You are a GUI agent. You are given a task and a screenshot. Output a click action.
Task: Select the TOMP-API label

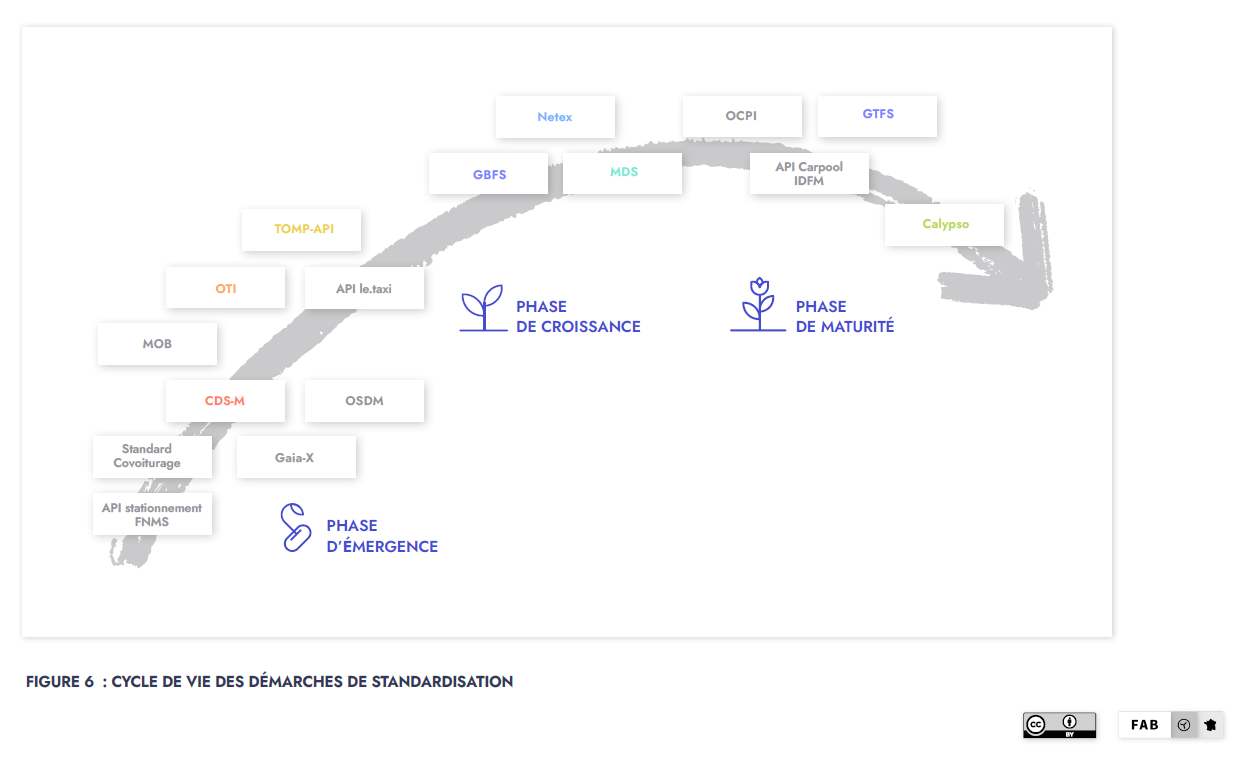[301, 230]
